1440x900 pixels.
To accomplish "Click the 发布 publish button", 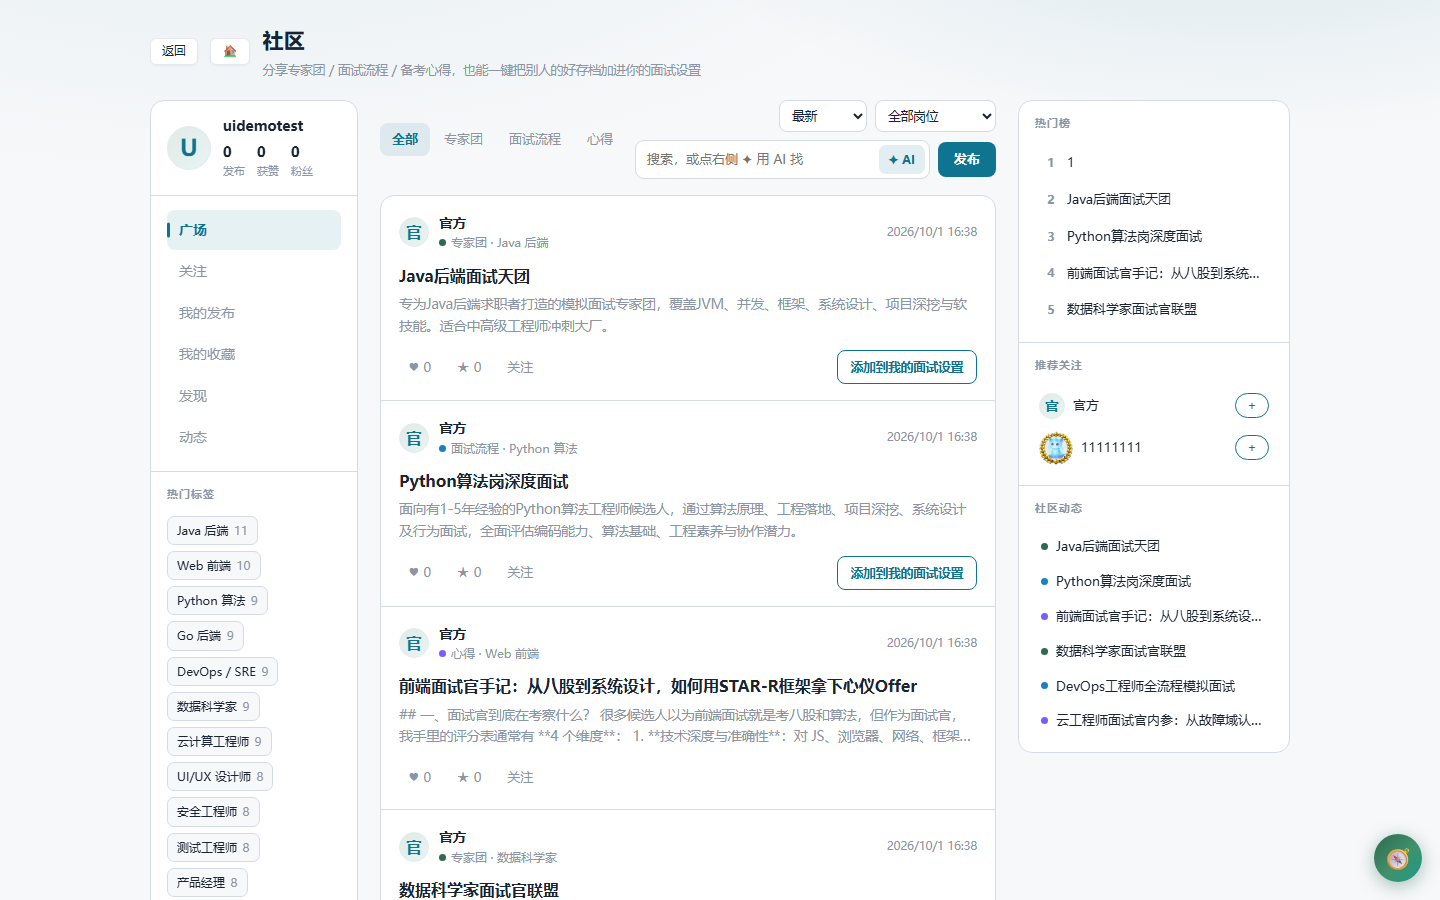I will click(x=967, y=159).
